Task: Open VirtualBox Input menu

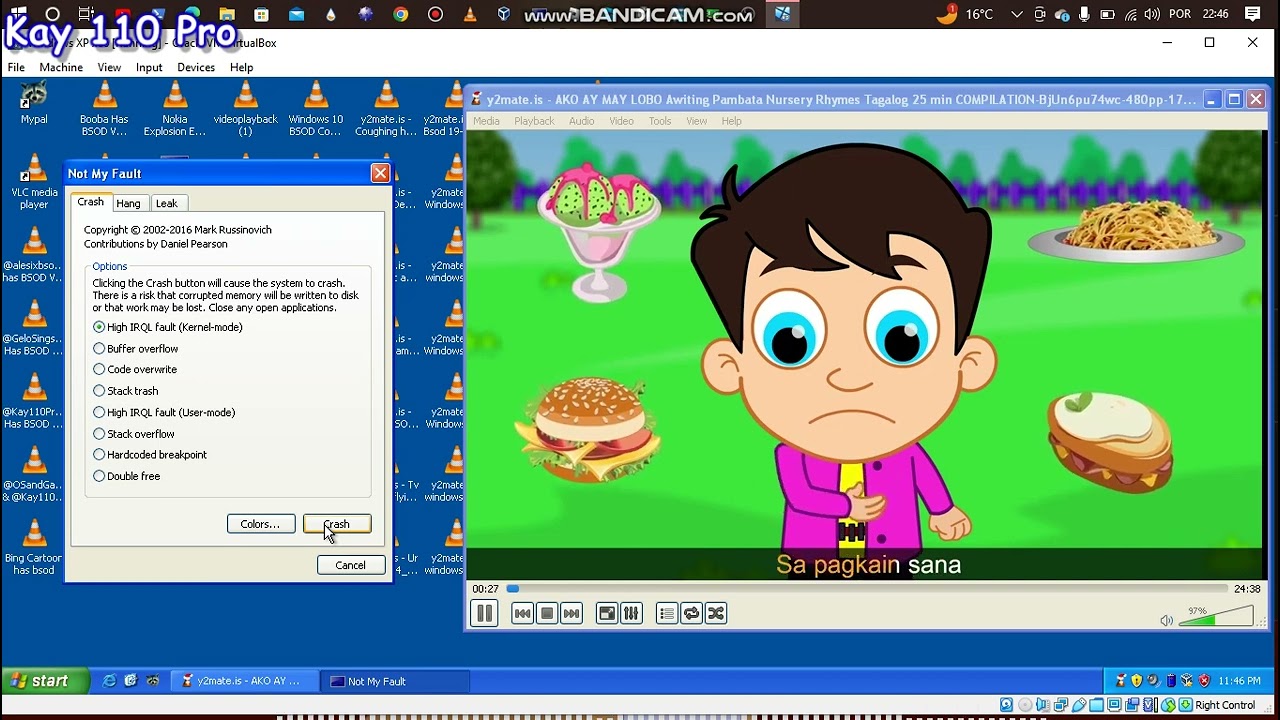Action: point(149,67)
